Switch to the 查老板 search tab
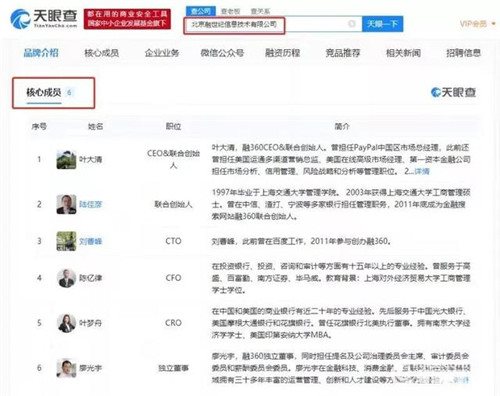 click(230, 11)
